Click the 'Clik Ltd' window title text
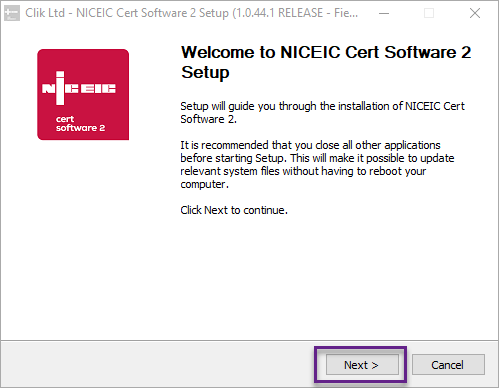Viewport: 499px width, 388px height. click(45, 13)
